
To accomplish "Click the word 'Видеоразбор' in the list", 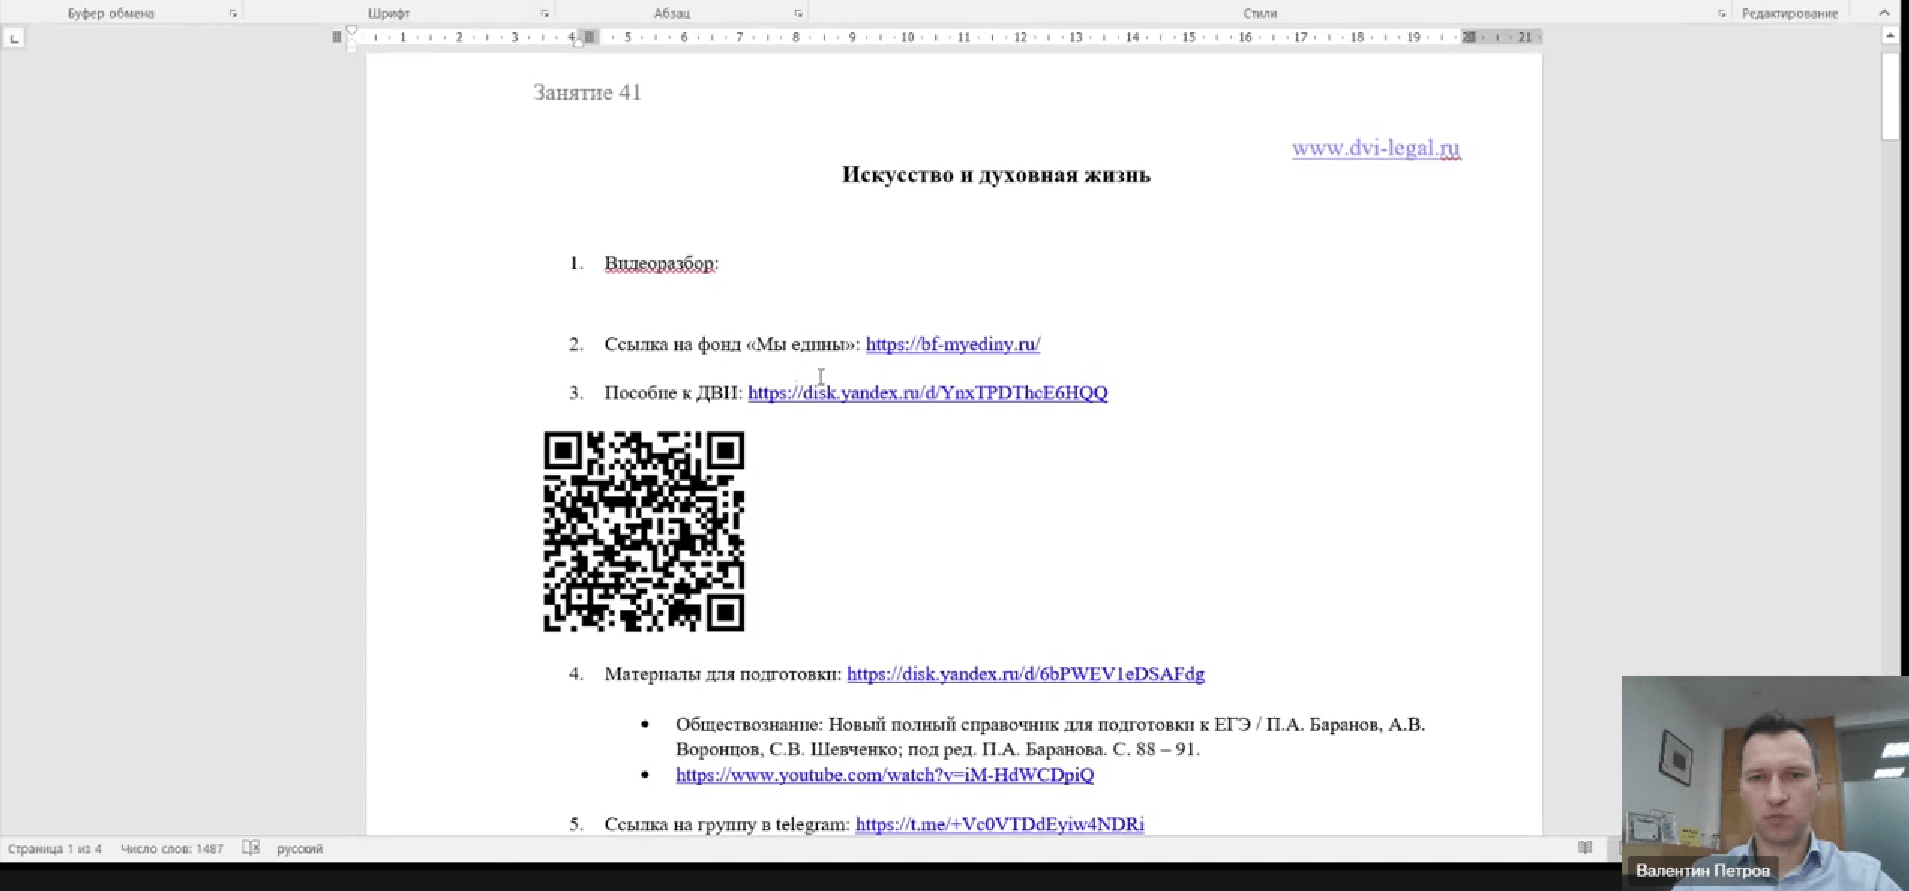I will pyautogui.click(x=661, y=264).
